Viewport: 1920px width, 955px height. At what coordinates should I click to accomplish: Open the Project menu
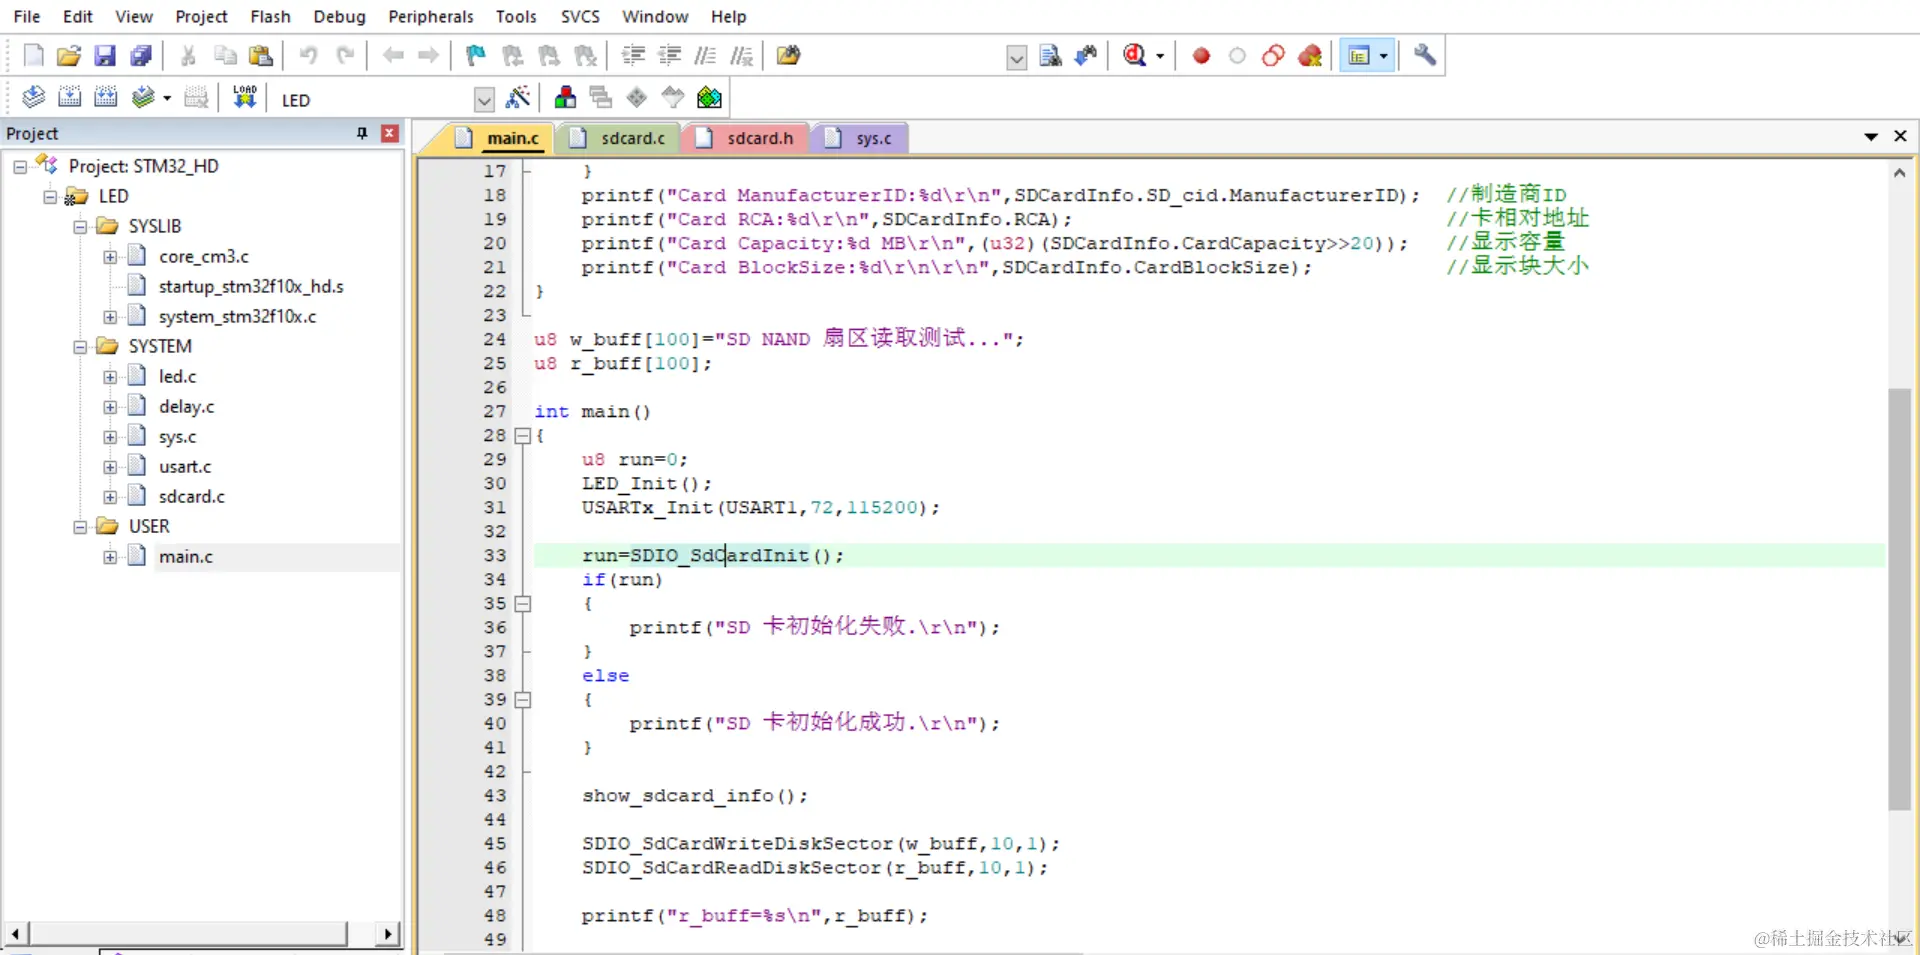pyautogui.click(x=201, y=16)
